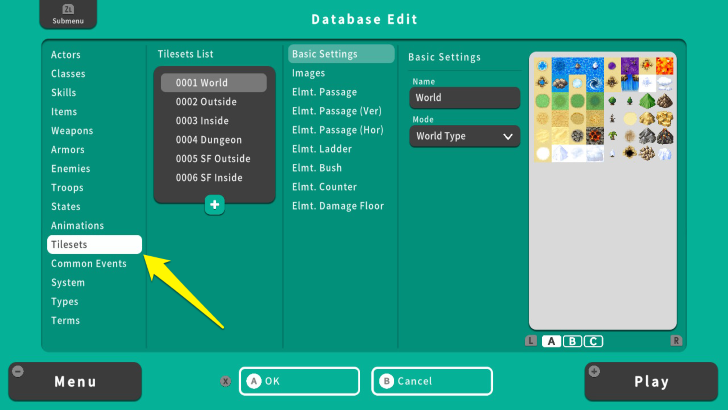
Task: Open the Menu button
Action: click(75, 382)
